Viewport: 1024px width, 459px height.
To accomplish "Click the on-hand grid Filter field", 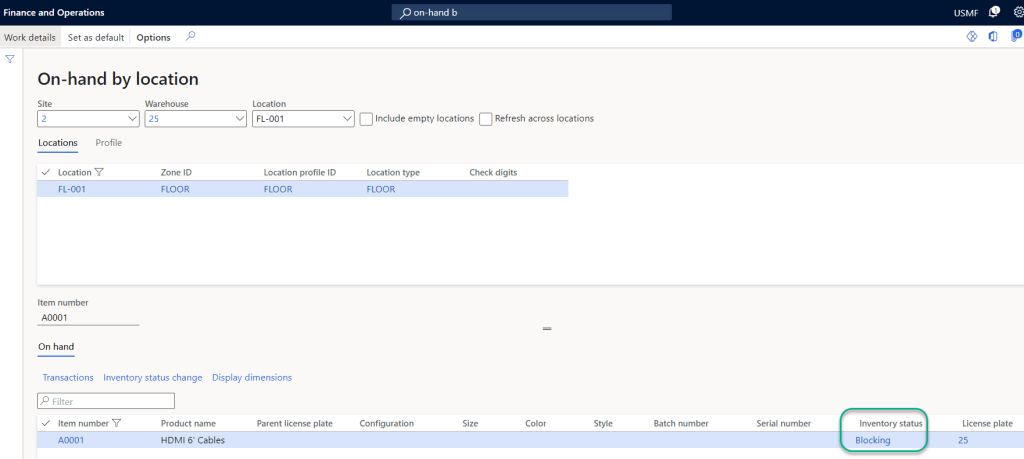I will pos(106,401).
